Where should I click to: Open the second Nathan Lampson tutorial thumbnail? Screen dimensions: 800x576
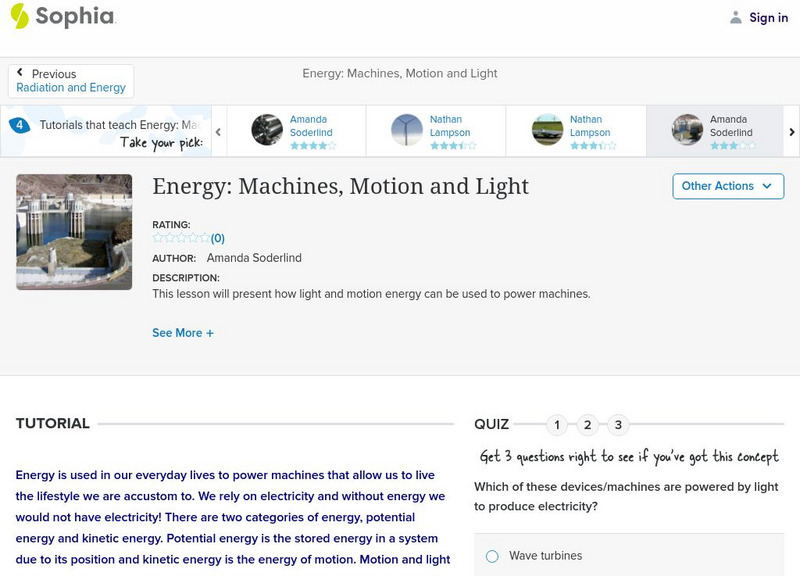[x=547, y=130]
